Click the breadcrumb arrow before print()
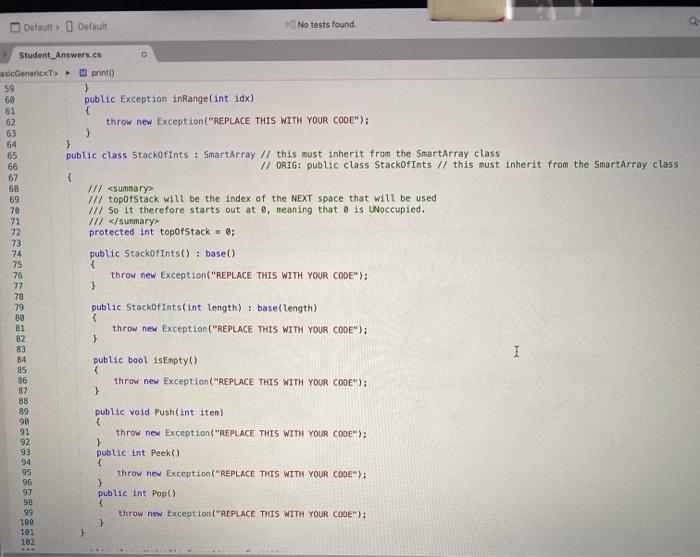Screen dimensions: 700x557 tap(68, 73)
